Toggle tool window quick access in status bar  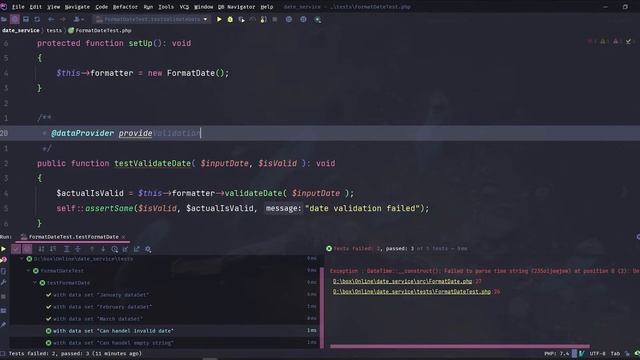tap(3, 353)
